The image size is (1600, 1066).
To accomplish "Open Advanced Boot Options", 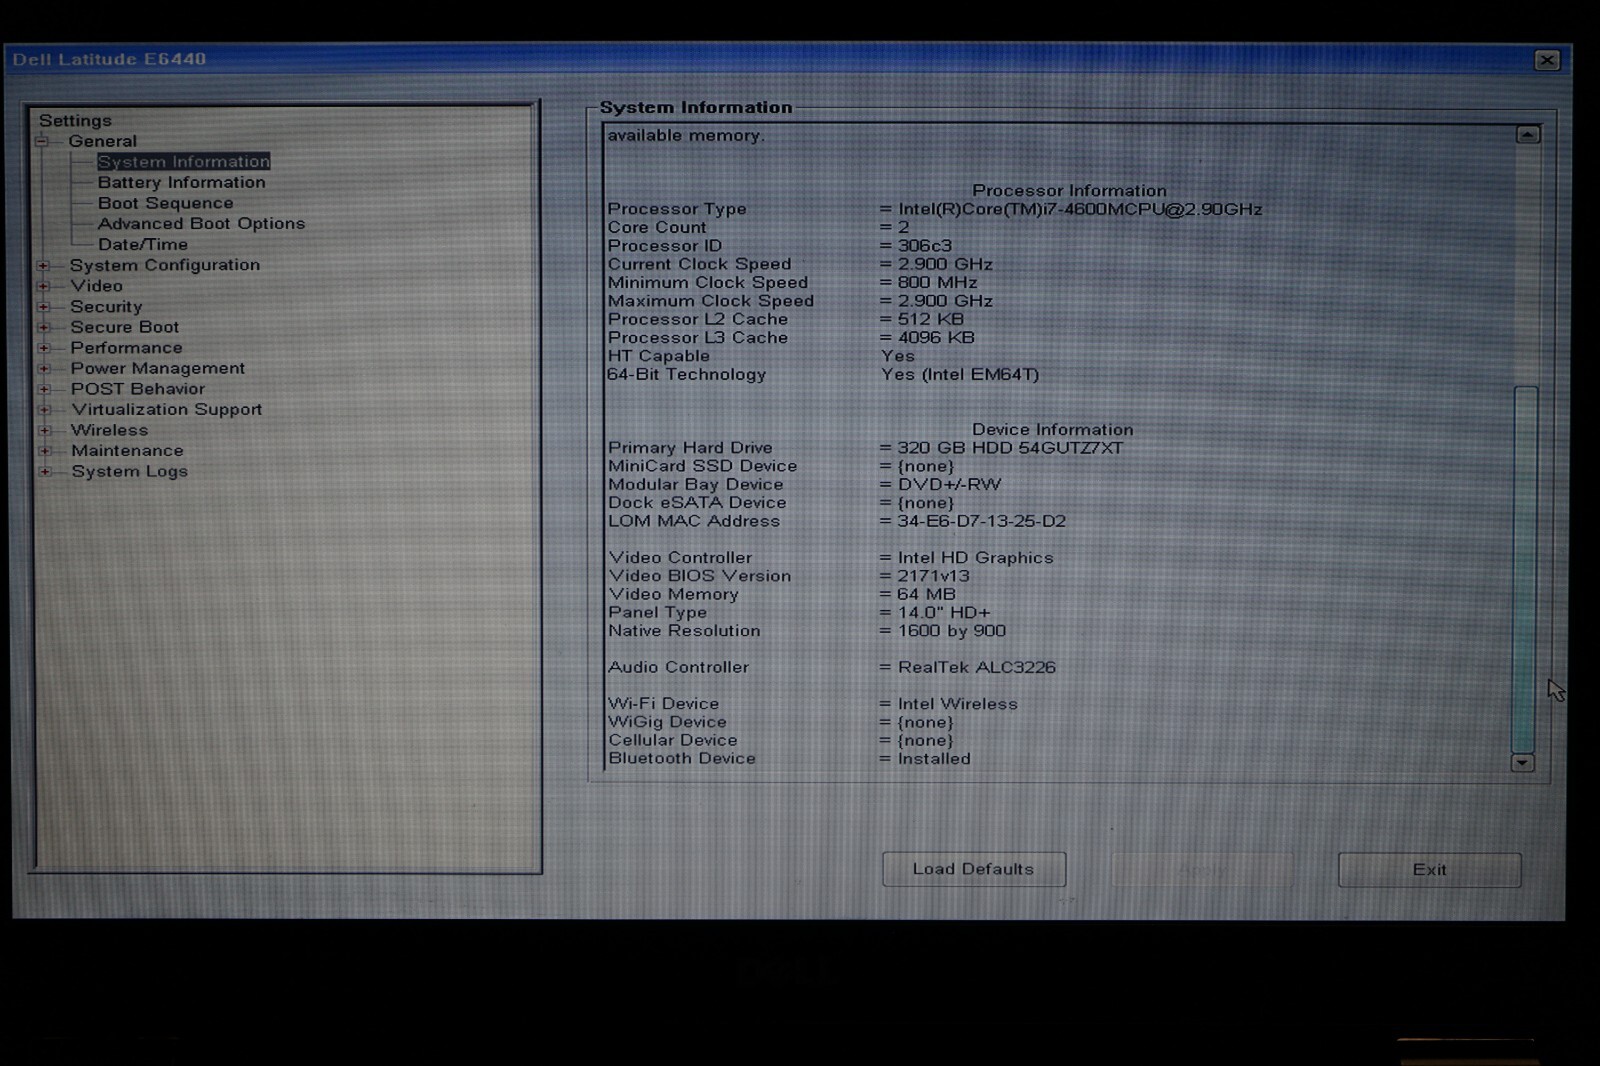I will (x=201, y=224).
